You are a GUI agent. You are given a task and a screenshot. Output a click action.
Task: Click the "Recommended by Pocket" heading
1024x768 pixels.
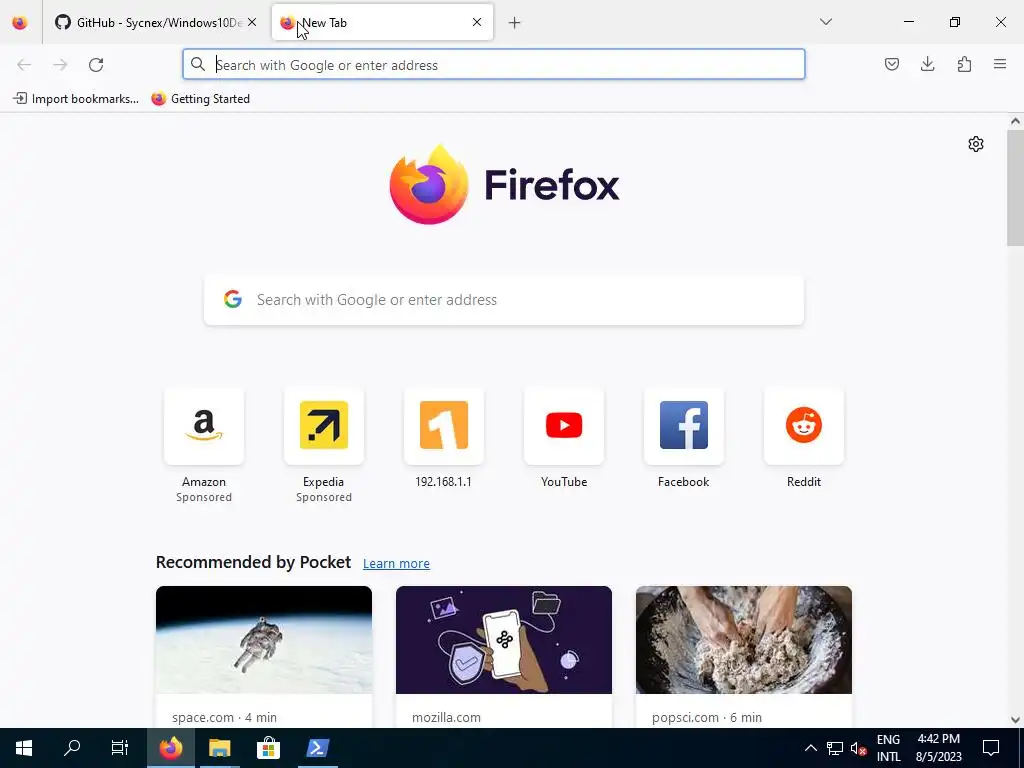[x=253, y=562]
